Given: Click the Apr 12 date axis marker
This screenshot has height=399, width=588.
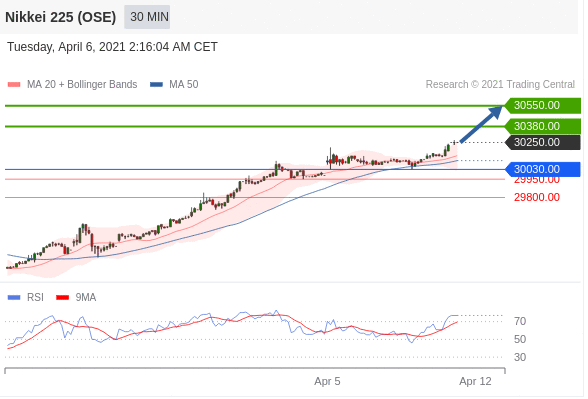Looking at the screenshot, I should tap(475, 381).
